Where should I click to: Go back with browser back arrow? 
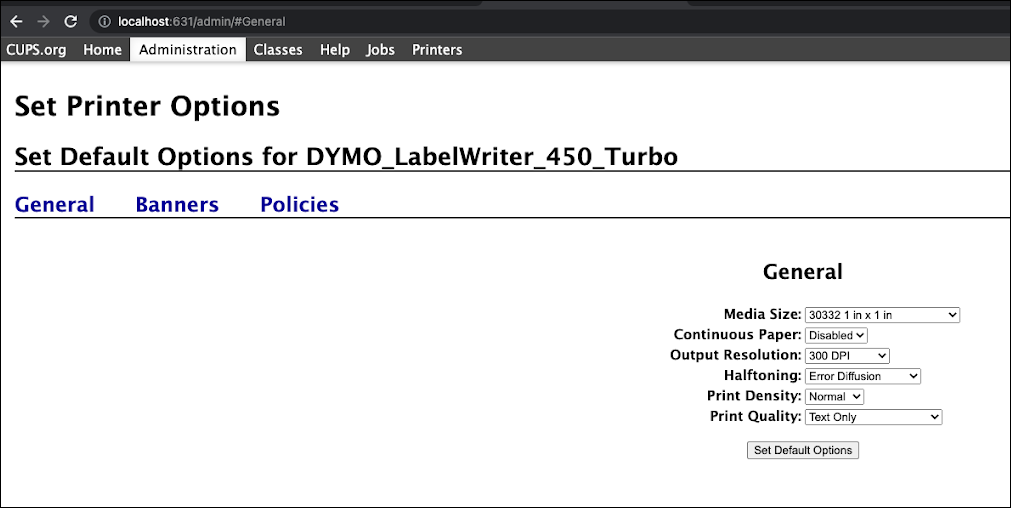pos(16,21)
